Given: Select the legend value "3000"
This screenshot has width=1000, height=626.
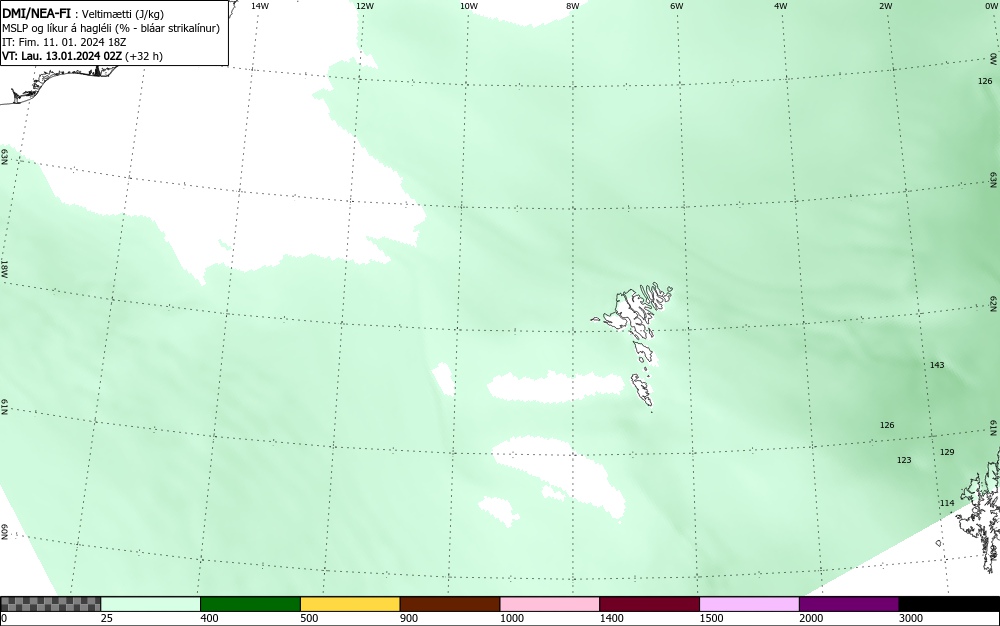Looking at the screenshot, I should click(911, 618).
